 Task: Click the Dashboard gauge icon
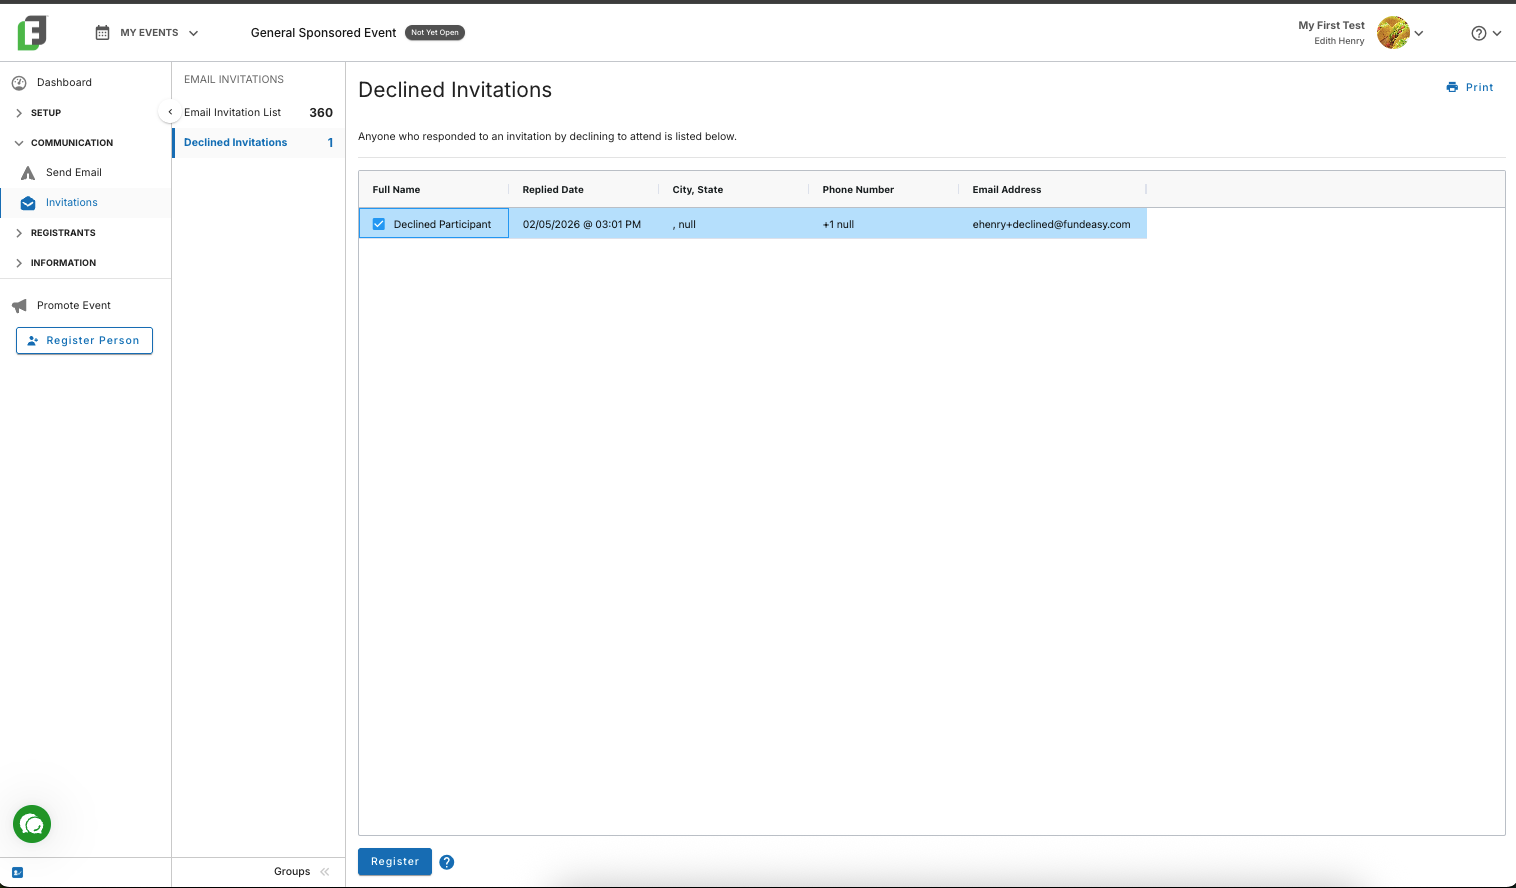coord(19,82)
